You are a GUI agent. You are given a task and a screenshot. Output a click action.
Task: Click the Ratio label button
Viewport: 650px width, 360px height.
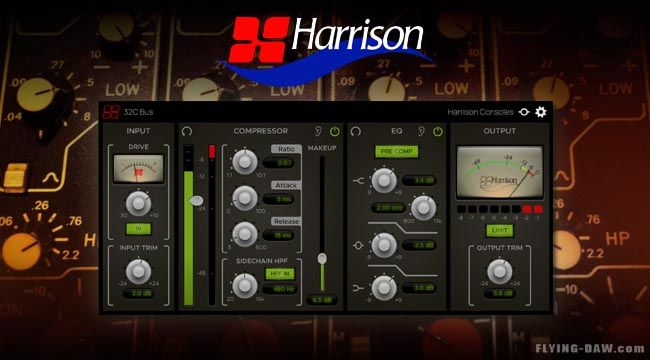pyautogui.click(x=286, y=149)
